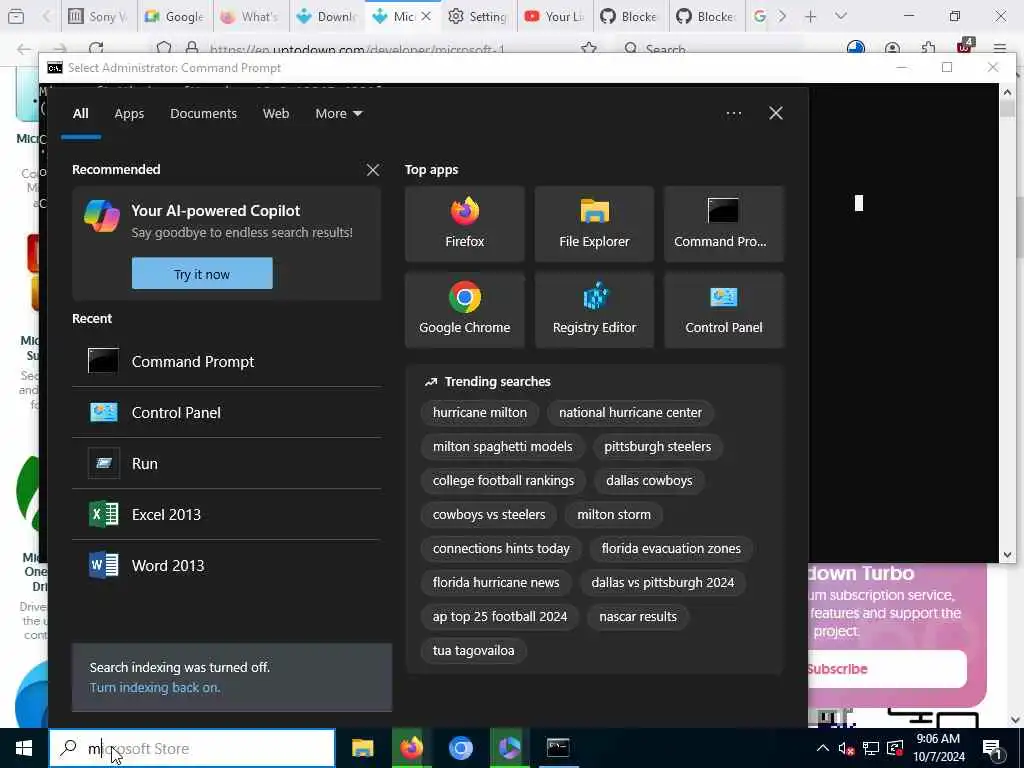Switch to Sony browser tab
The width and height of the screenshot is (1024, 768).
pos(99,16)
